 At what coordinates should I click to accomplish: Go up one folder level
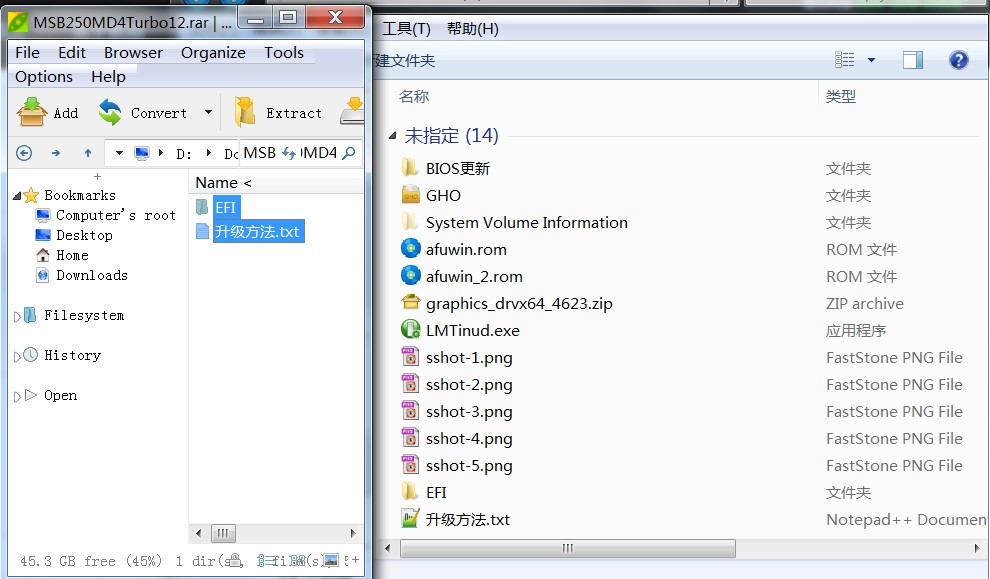[x=88, y=153]
